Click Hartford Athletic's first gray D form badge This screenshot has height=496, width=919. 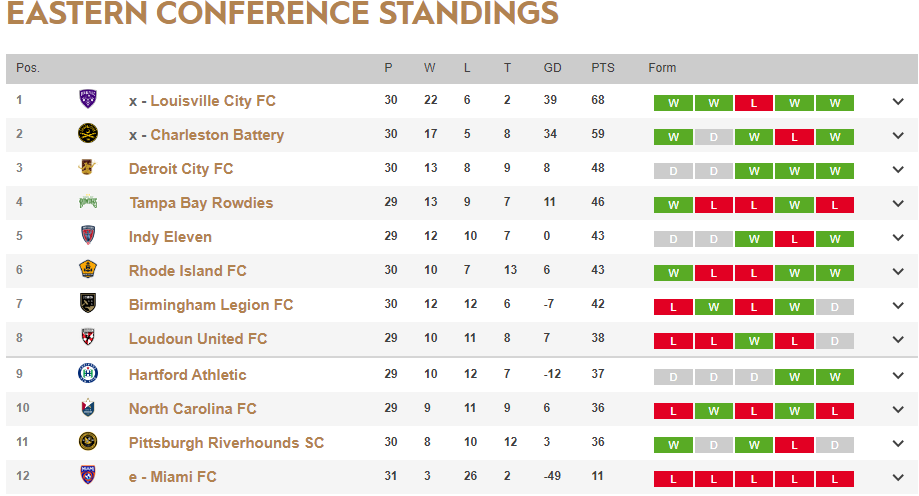[x=673, y=377]
